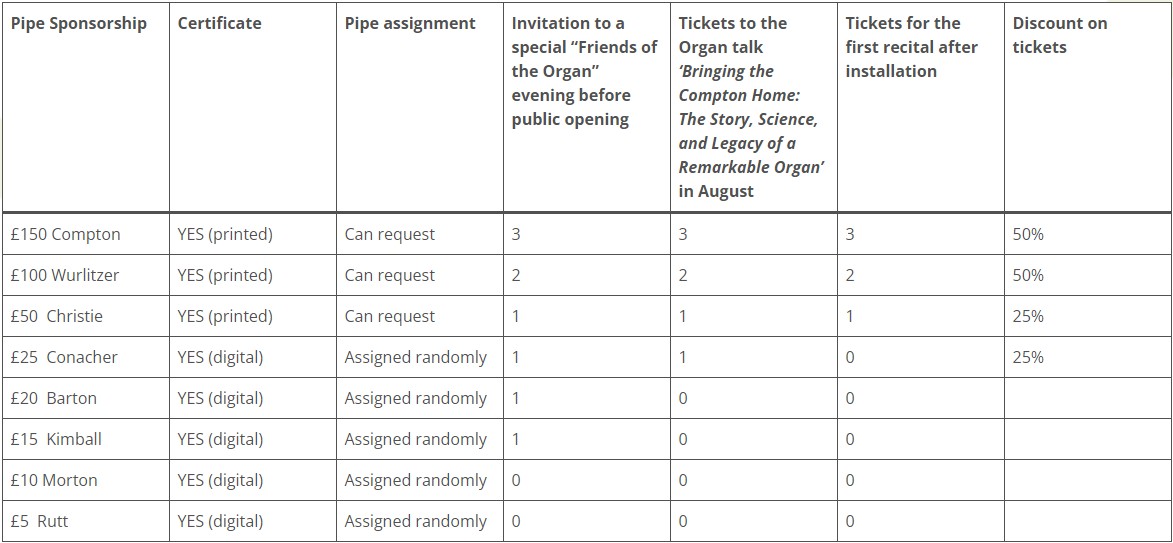
Task: Select the "£10 Morton" sponsorship cell
Action: 54,480
